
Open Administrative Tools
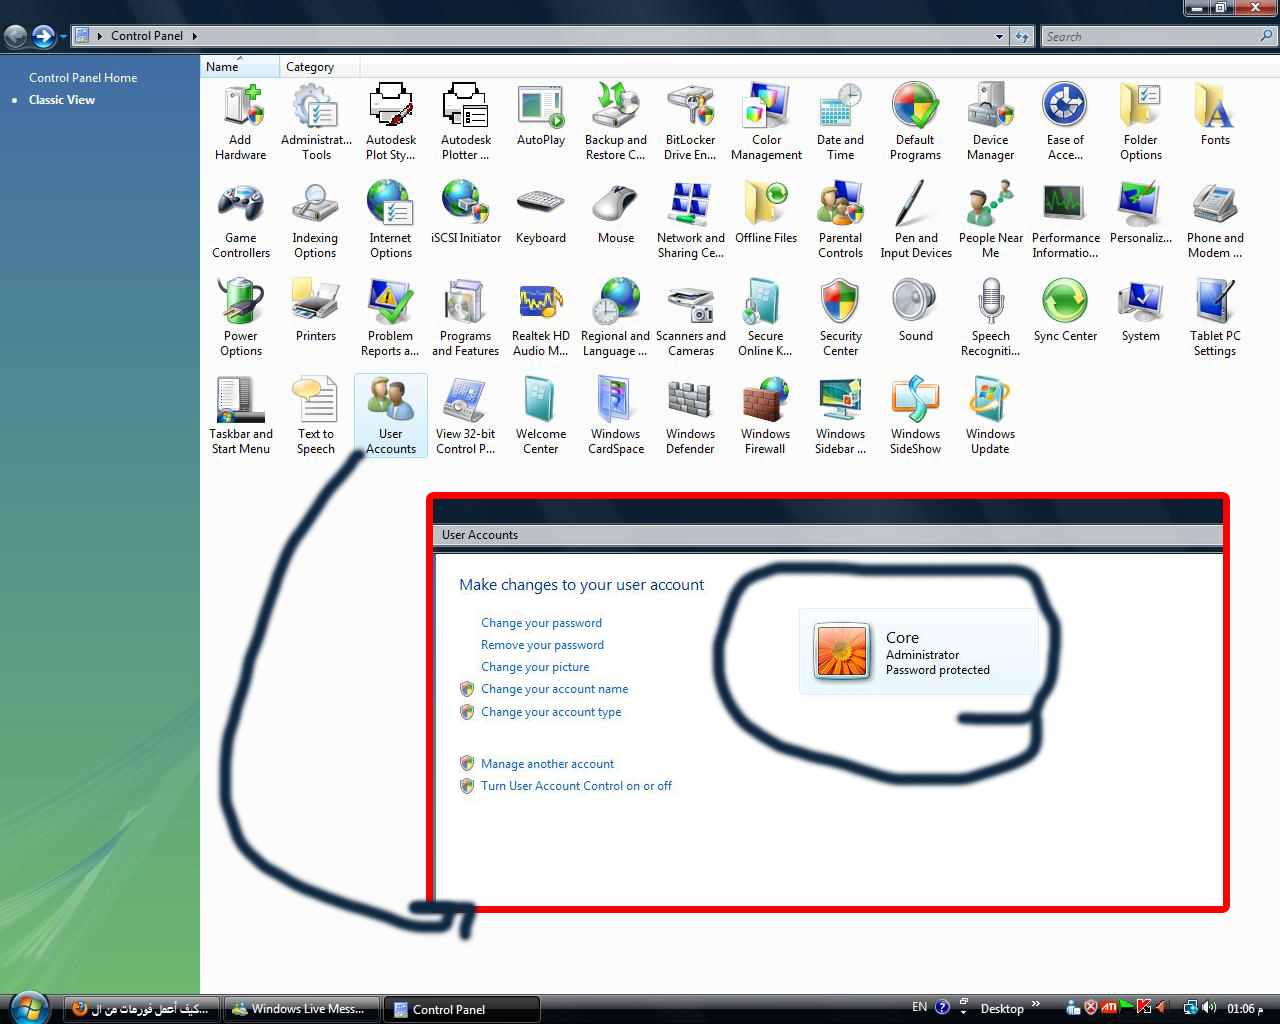point(316,122)
